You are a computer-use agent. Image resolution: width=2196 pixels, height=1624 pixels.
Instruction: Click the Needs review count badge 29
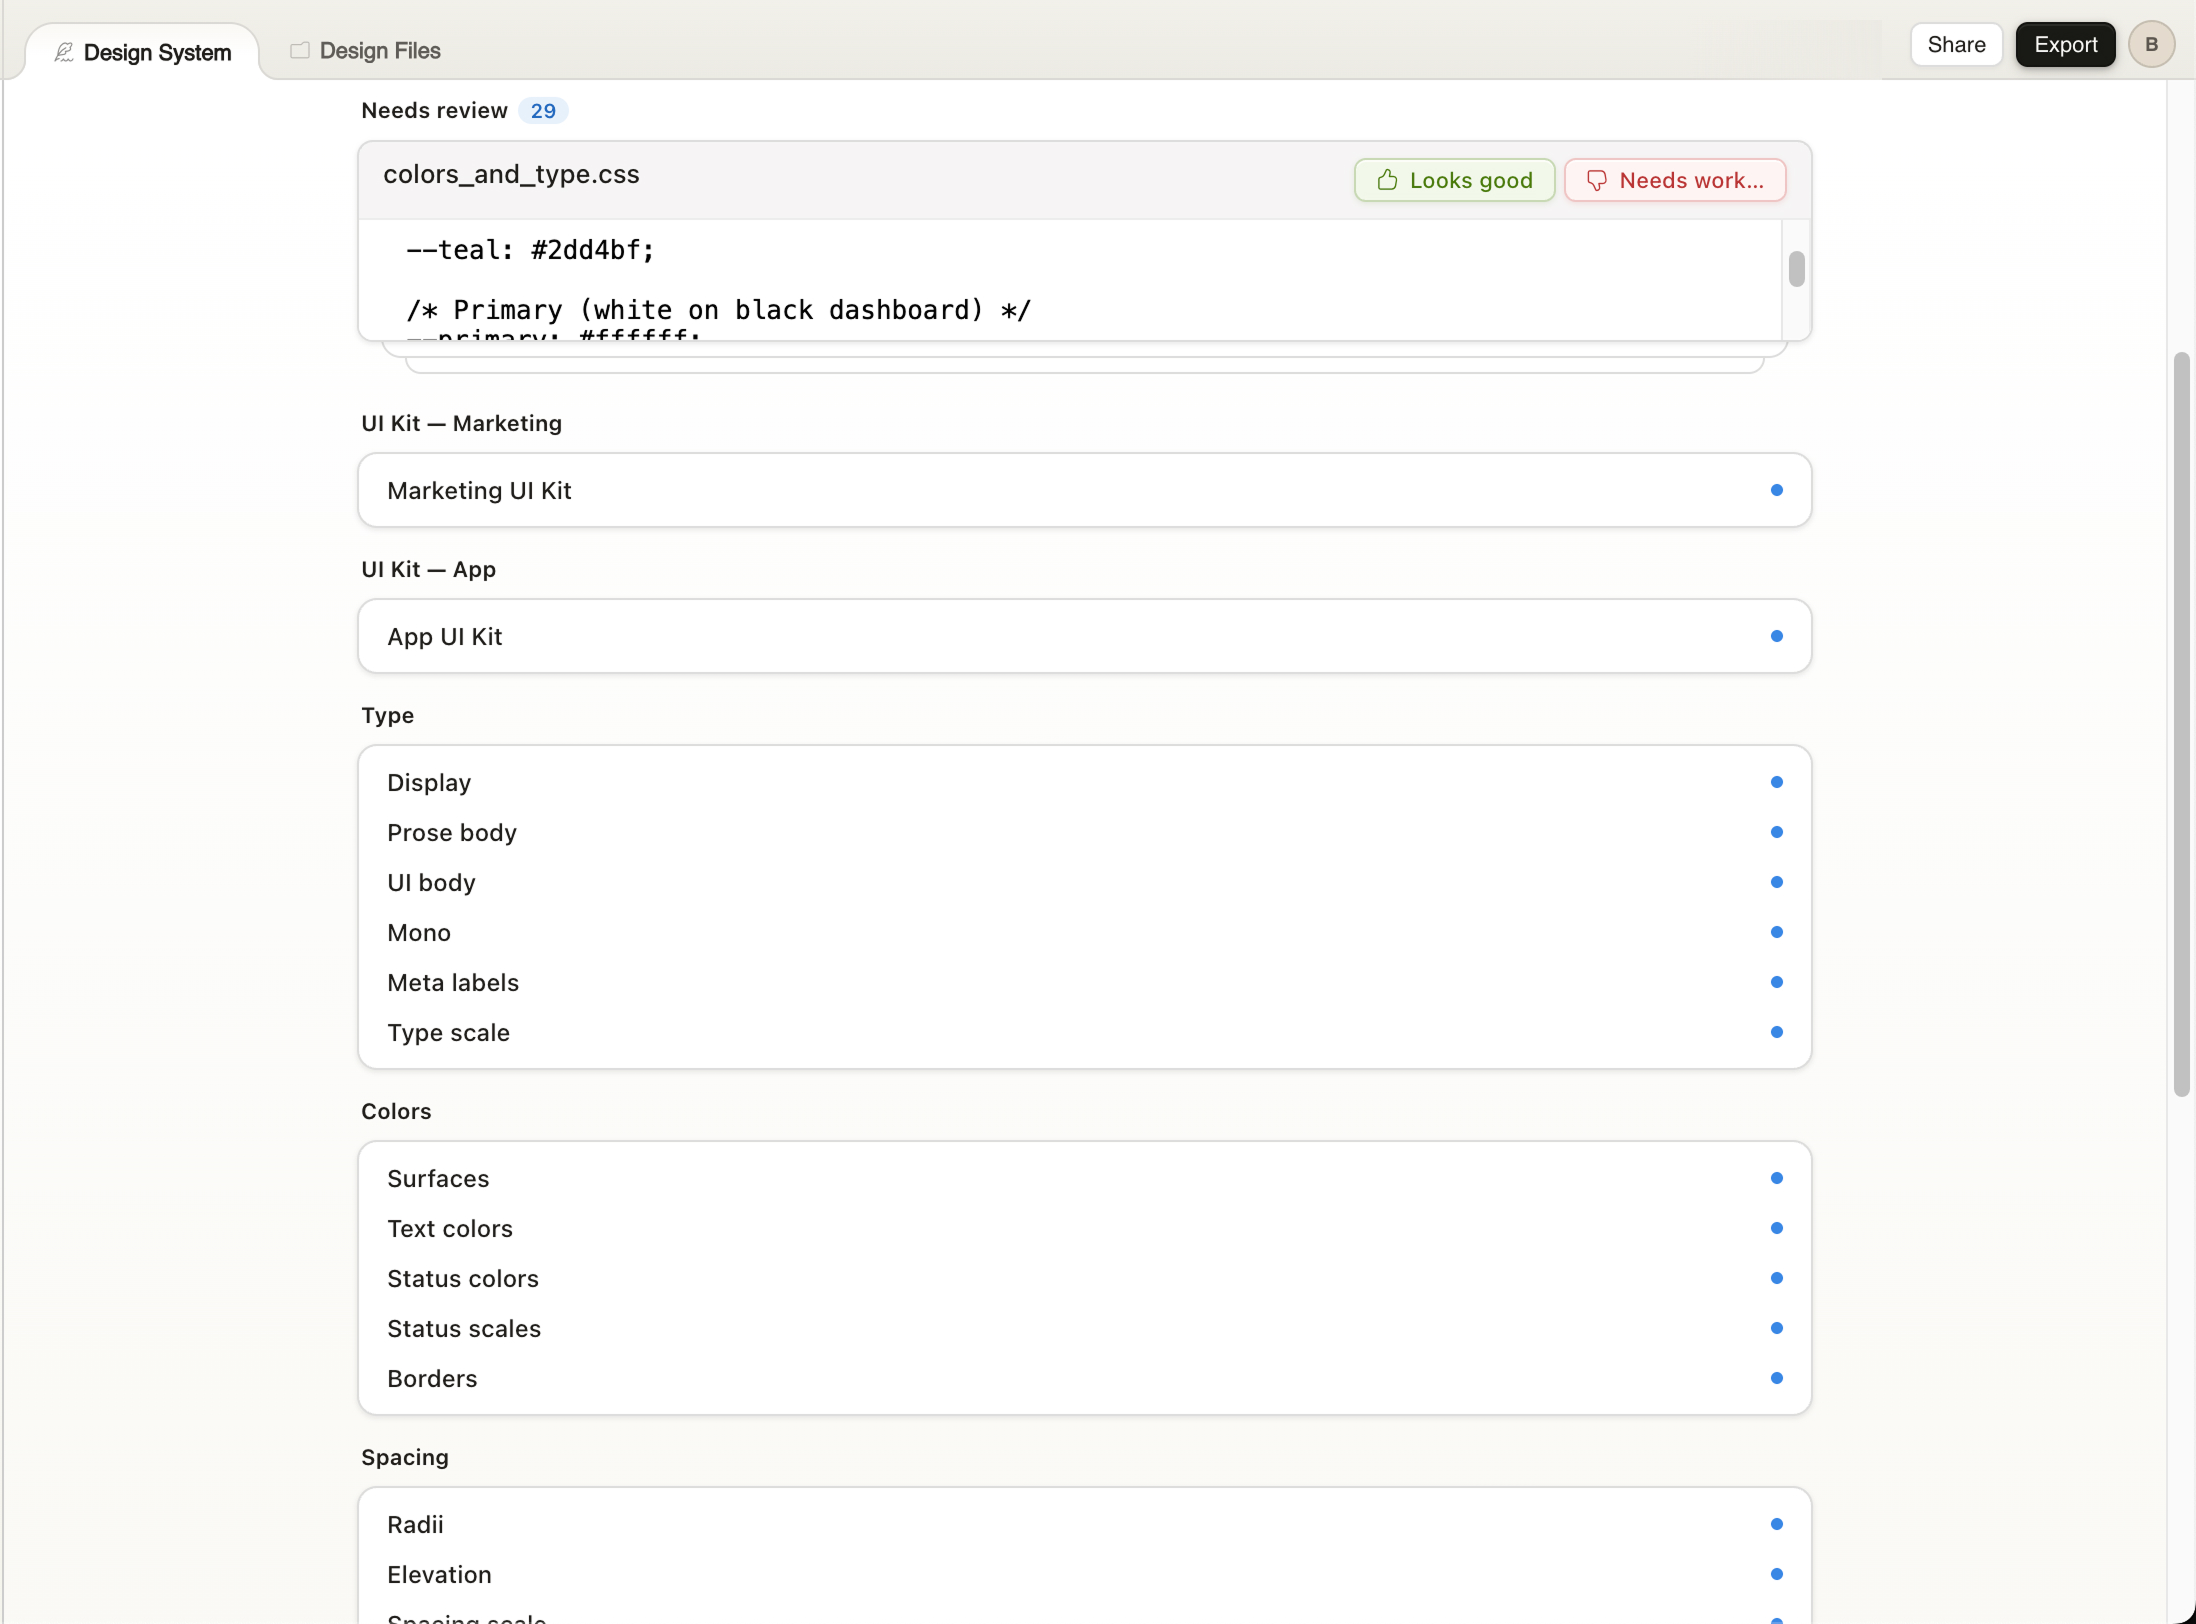pos(543,111)
